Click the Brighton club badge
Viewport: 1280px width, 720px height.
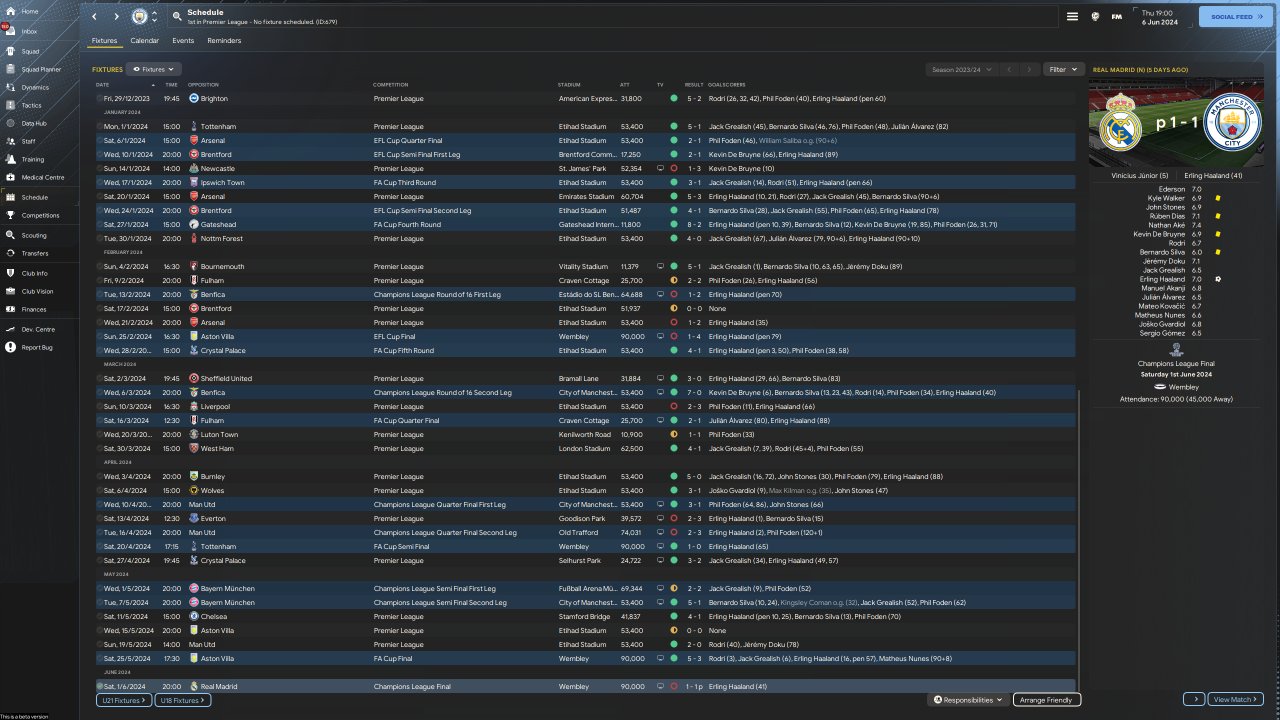point(194,99)
